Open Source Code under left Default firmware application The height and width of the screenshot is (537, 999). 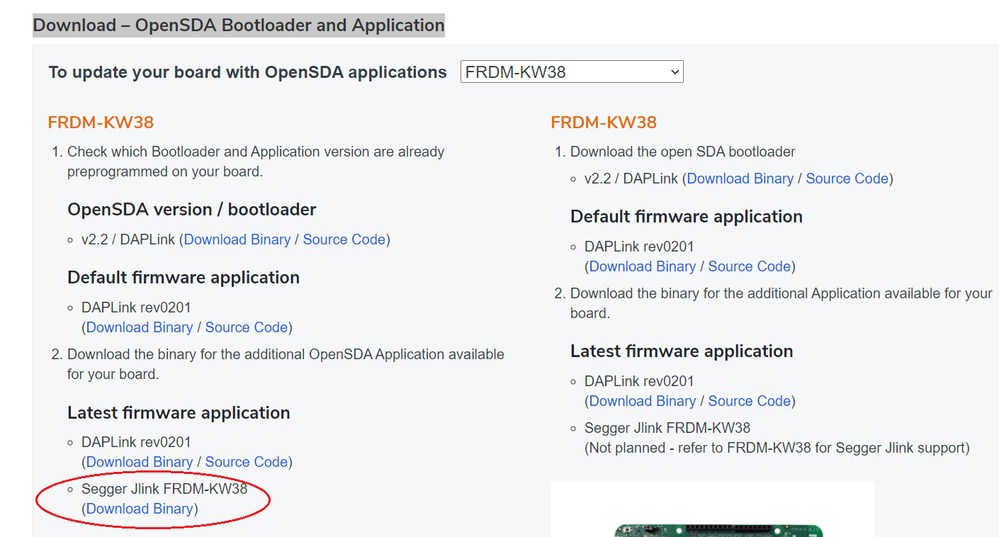pyautogui.click(x=246, y=327)
